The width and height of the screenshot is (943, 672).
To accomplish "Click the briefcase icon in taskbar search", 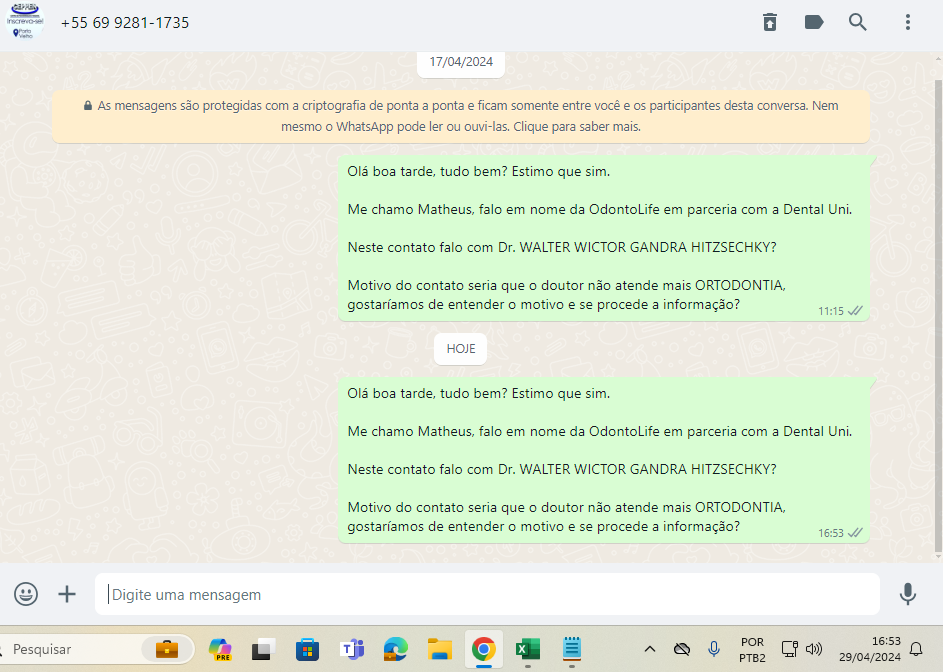I will tap(167, 649).
